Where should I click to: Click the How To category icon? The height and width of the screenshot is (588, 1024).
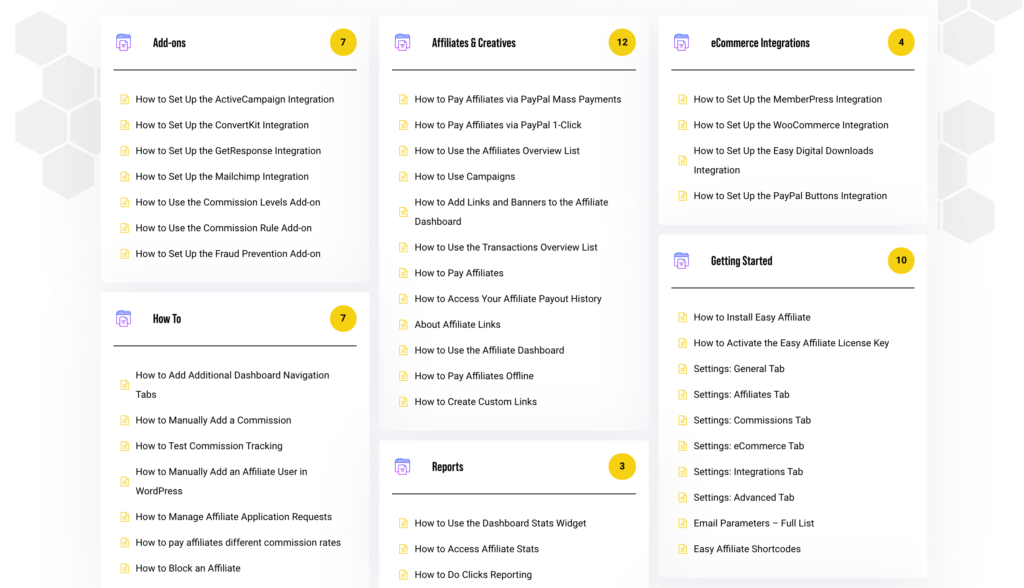click(x=123, y=318)
